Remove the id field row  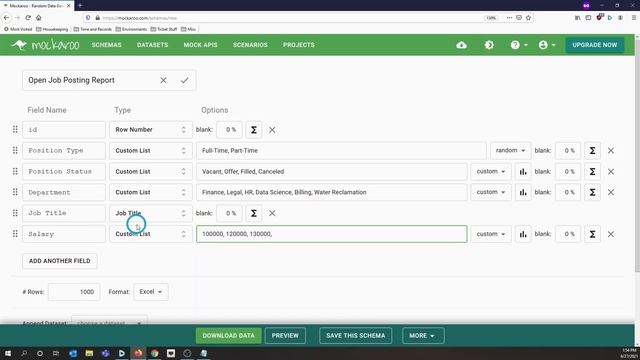[272, 130]
